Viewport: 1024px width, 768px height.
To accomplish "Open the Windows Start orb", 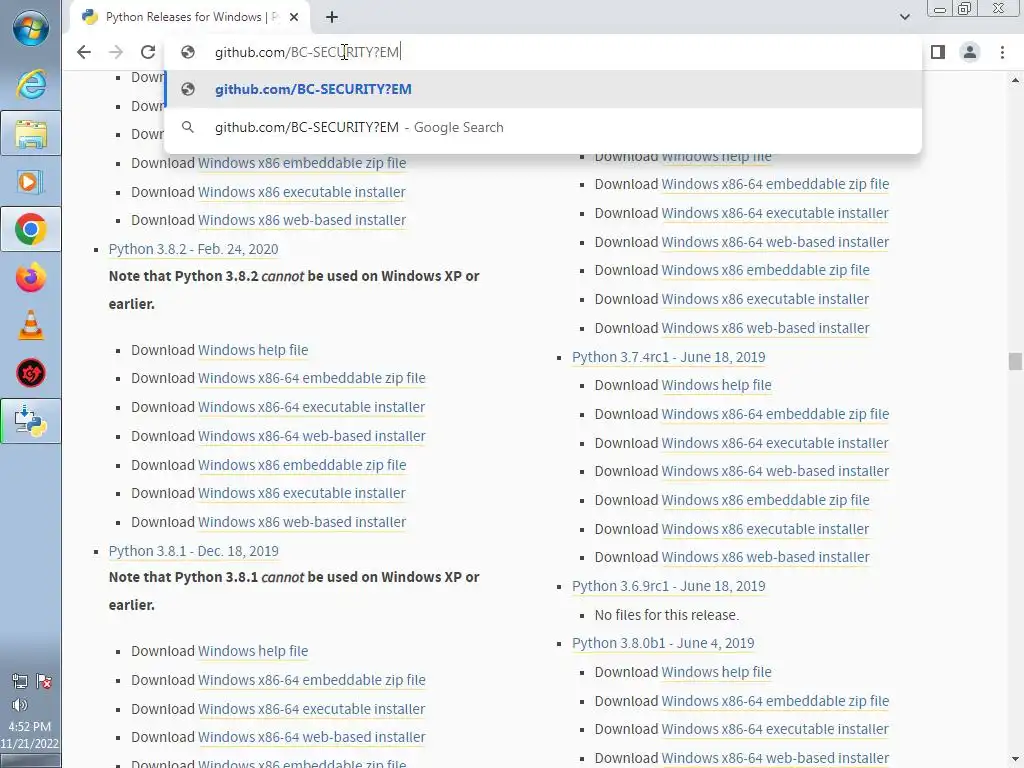I will [x=31, y=29].
